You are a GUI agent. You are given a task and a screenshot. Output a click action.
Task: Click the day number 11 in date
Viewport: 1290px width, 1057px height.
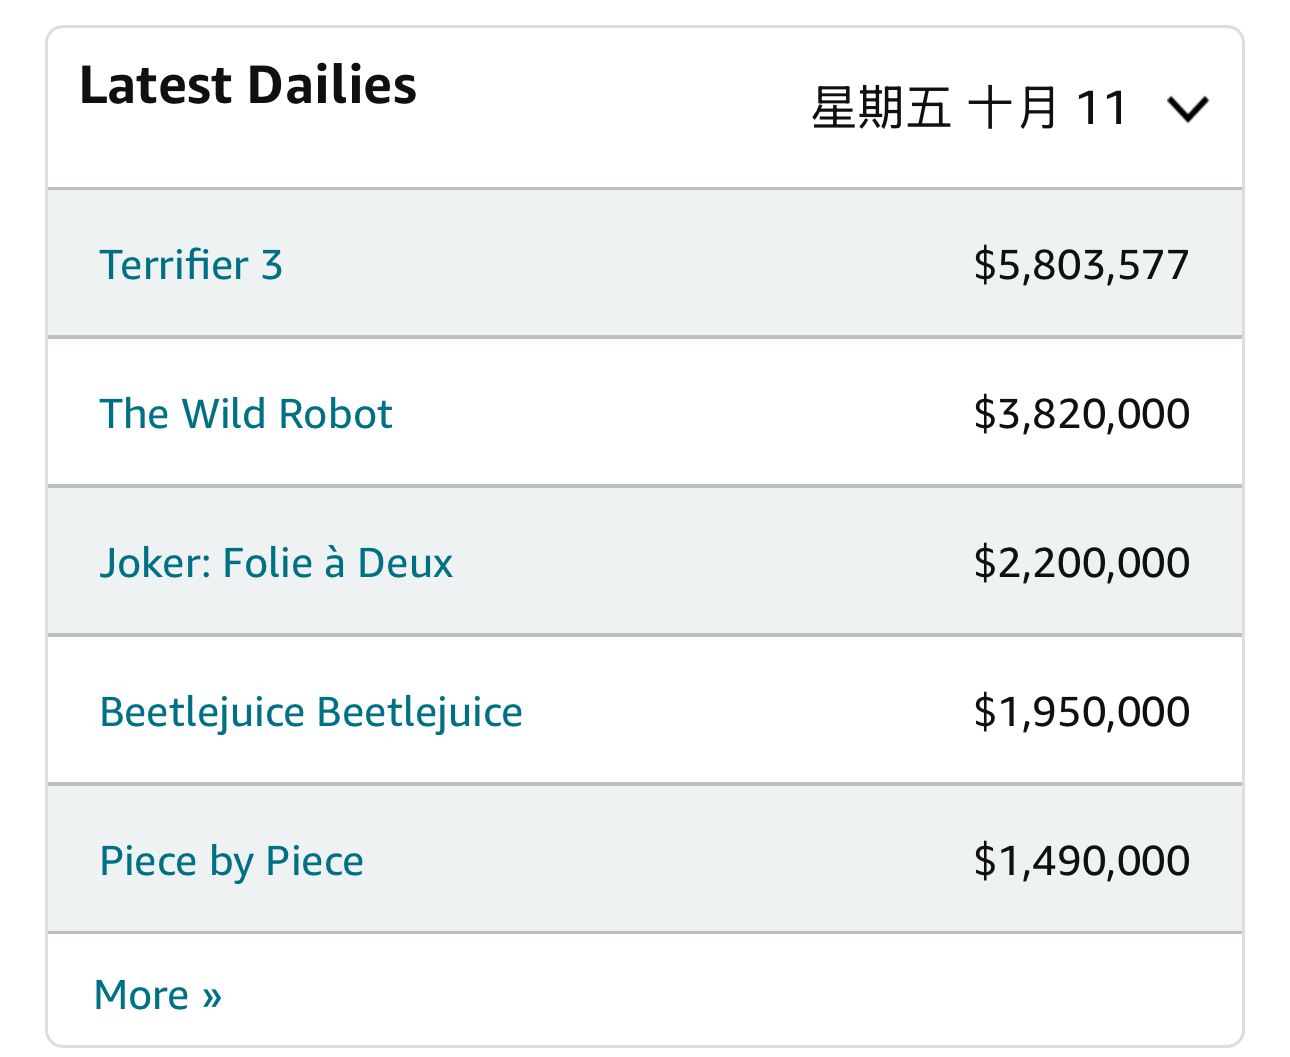tap(1101, 108)
